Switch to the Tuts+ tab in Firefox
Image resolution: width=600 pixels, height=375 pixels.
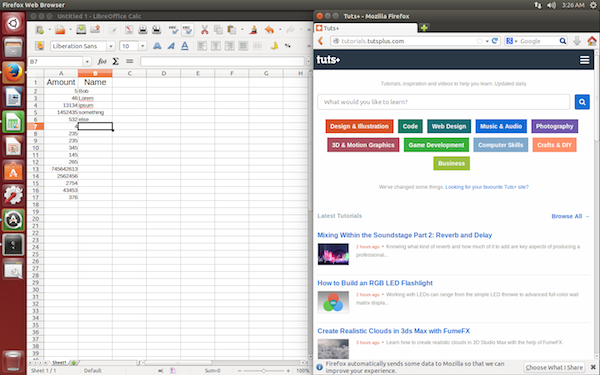click(365, 28)
